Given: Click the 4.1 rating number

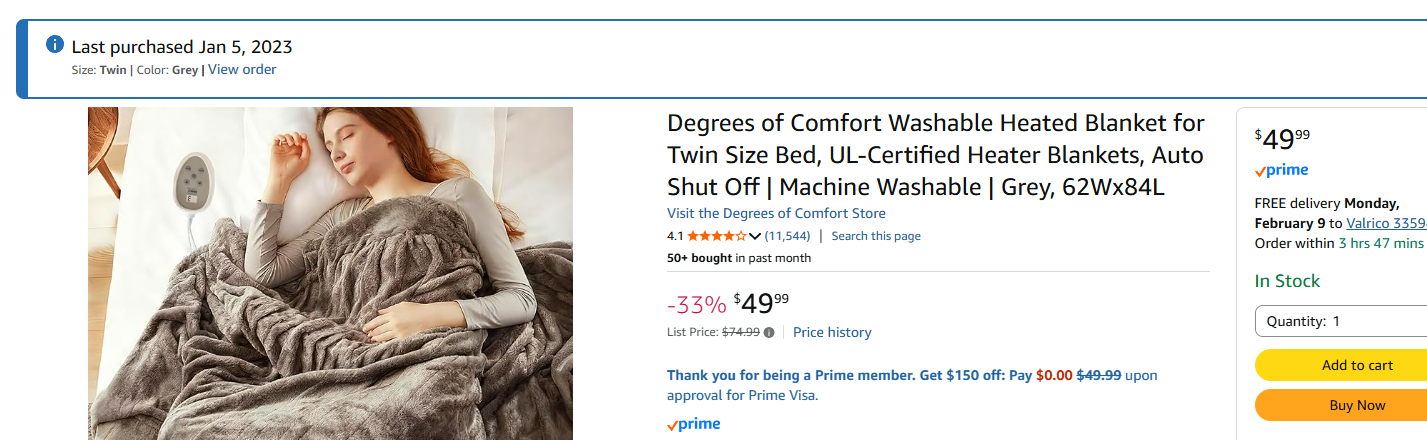Looking at the screenshot, I should 675,236.
